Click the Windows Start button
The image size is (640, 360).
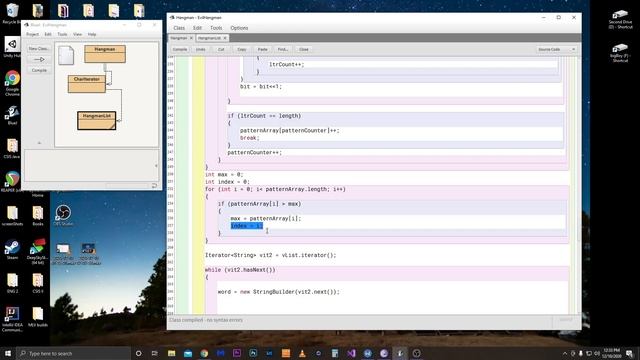click(8, 353)
